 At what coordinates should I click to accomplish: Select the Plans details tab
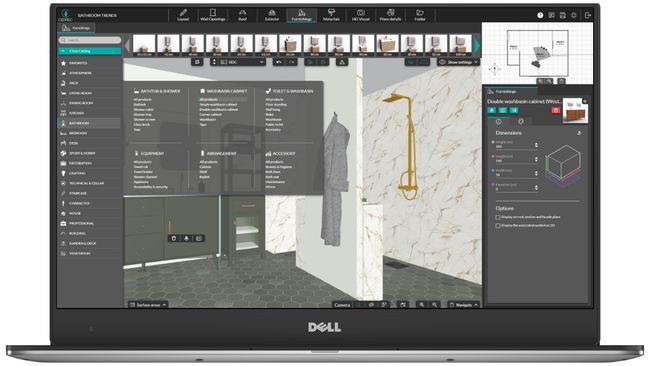tap(390, 15)
